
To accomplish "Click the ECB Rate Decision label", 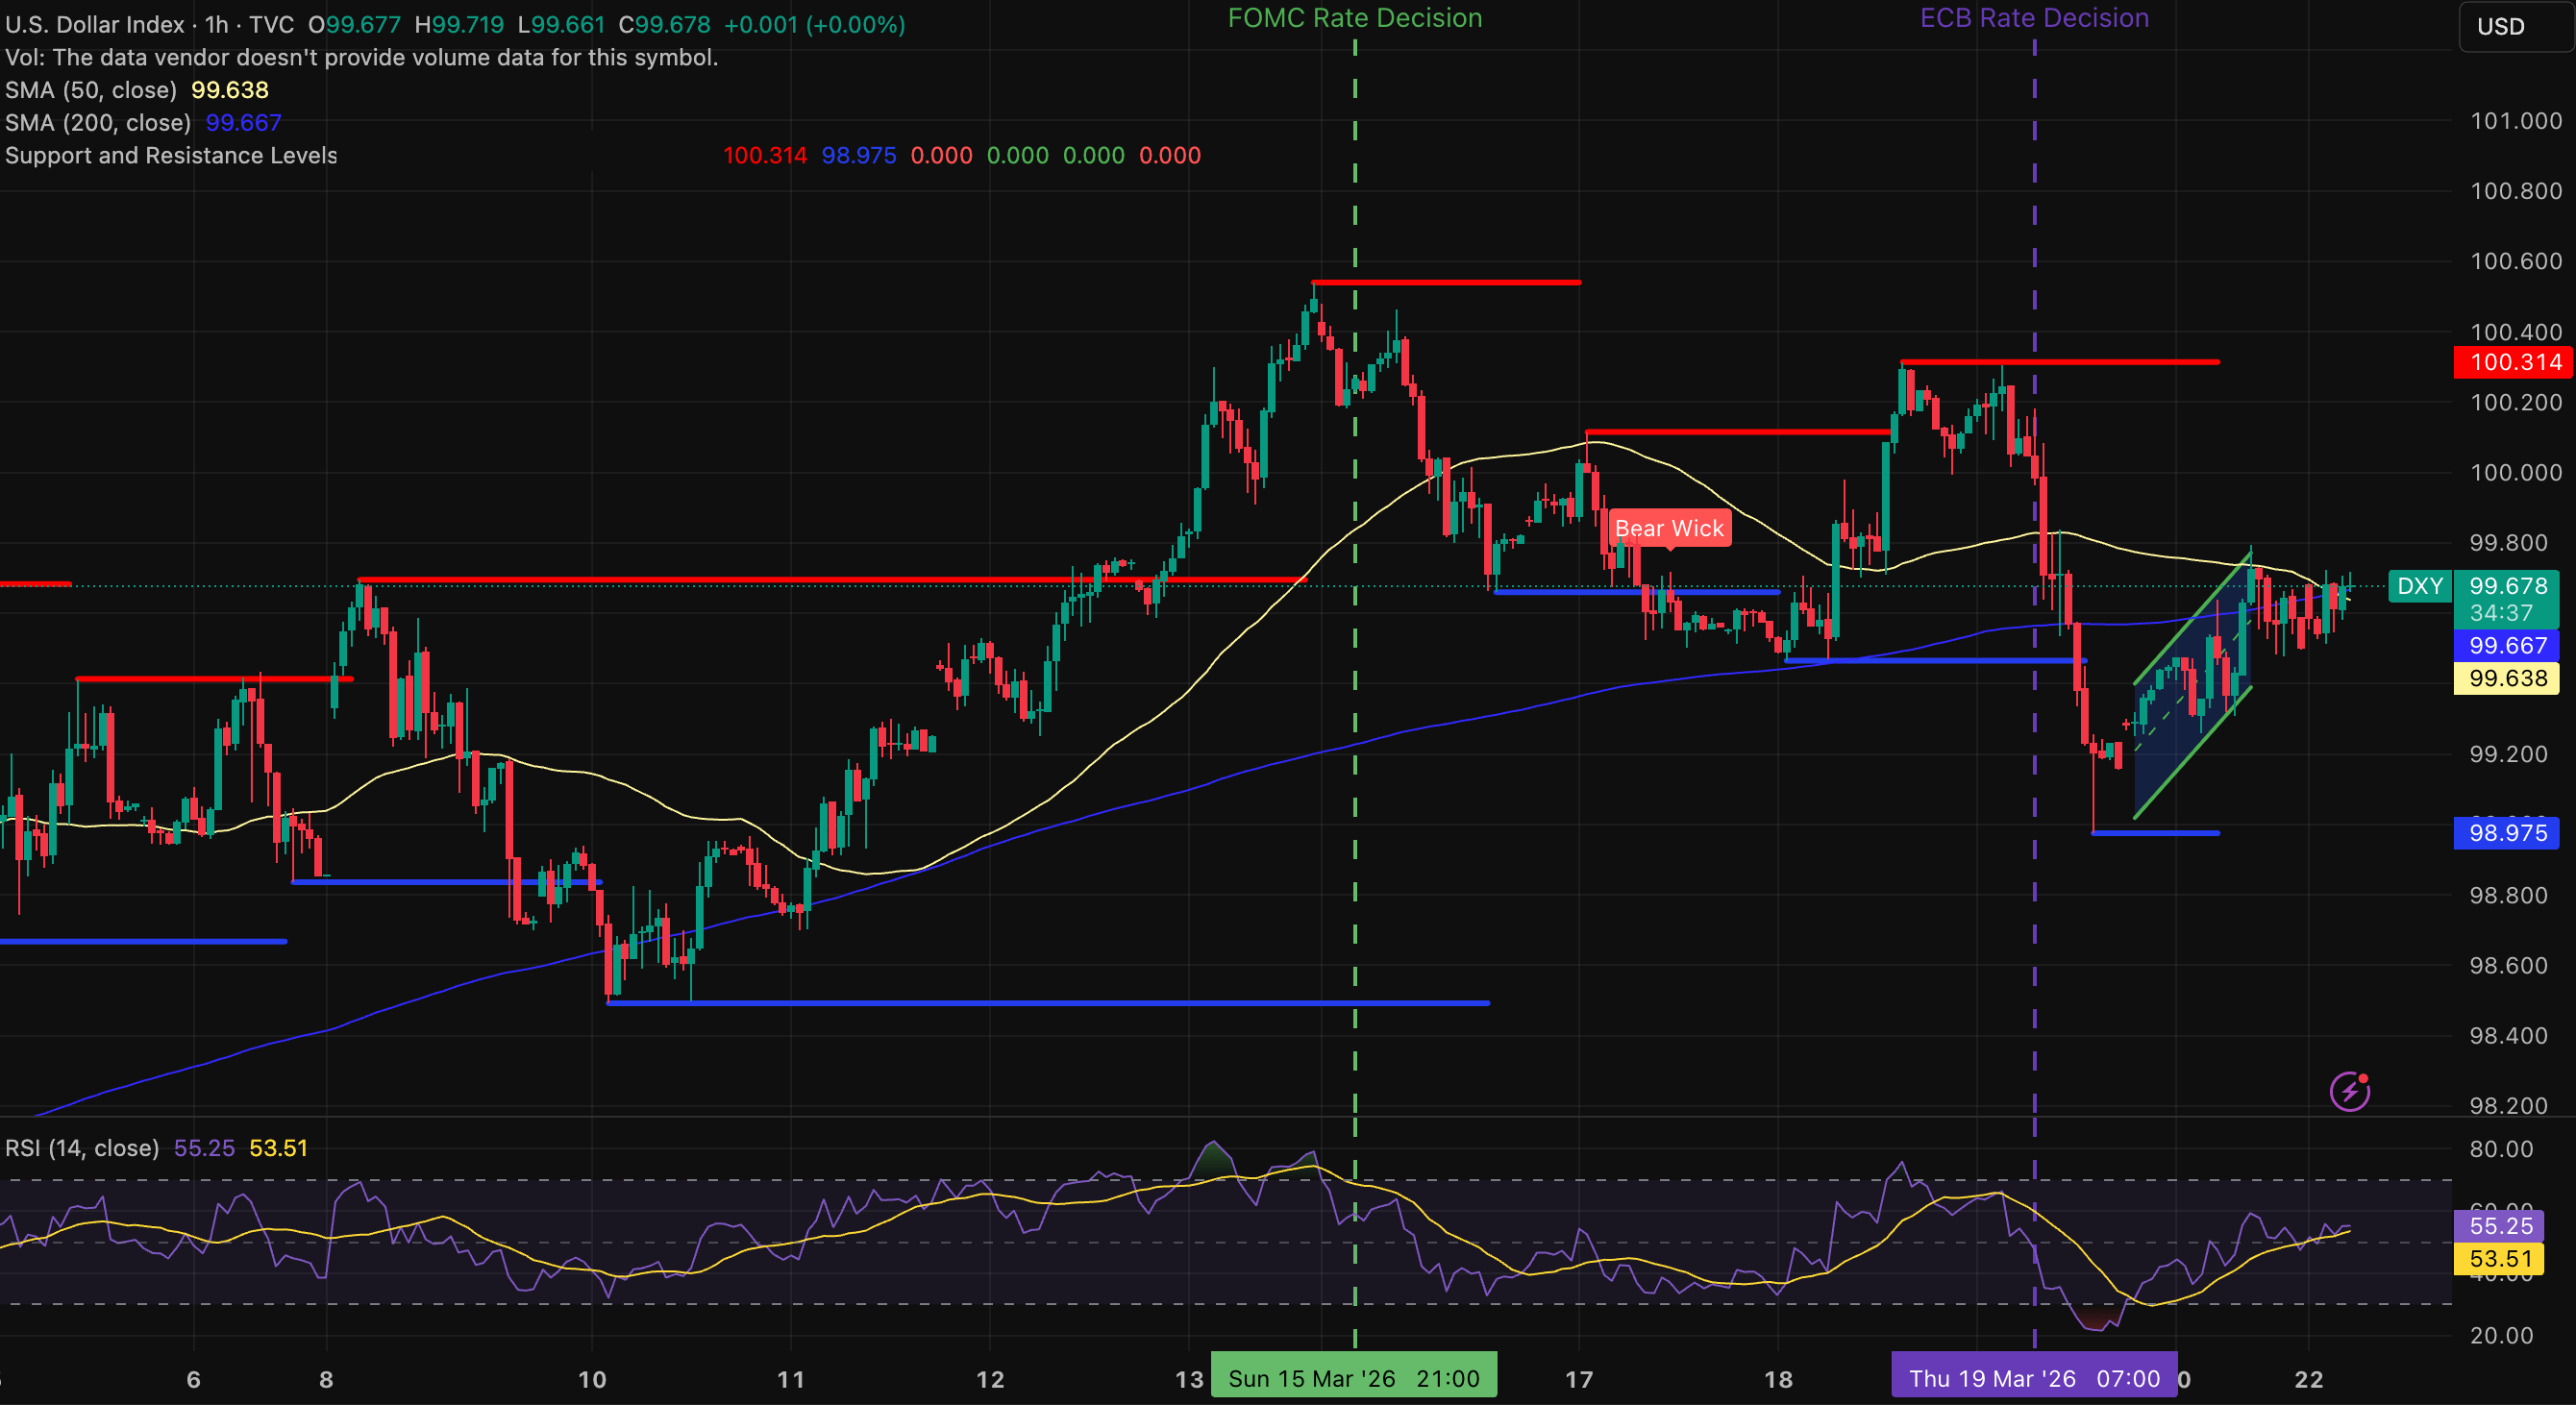I will (2033, 18).
